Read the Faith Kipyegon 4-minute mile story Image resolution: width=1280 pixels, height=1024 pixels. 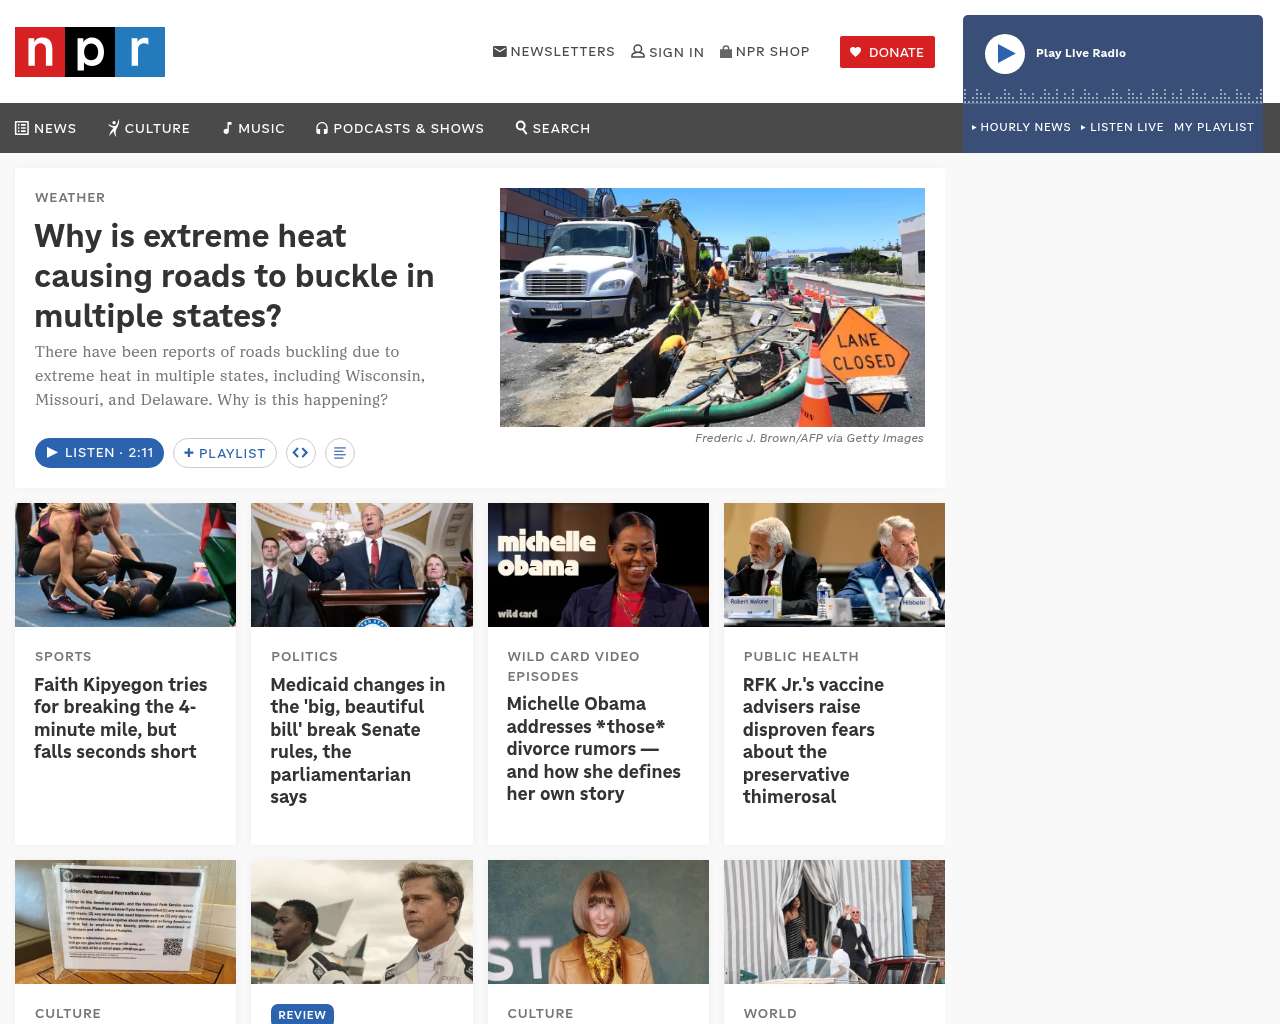coord(121,718)
